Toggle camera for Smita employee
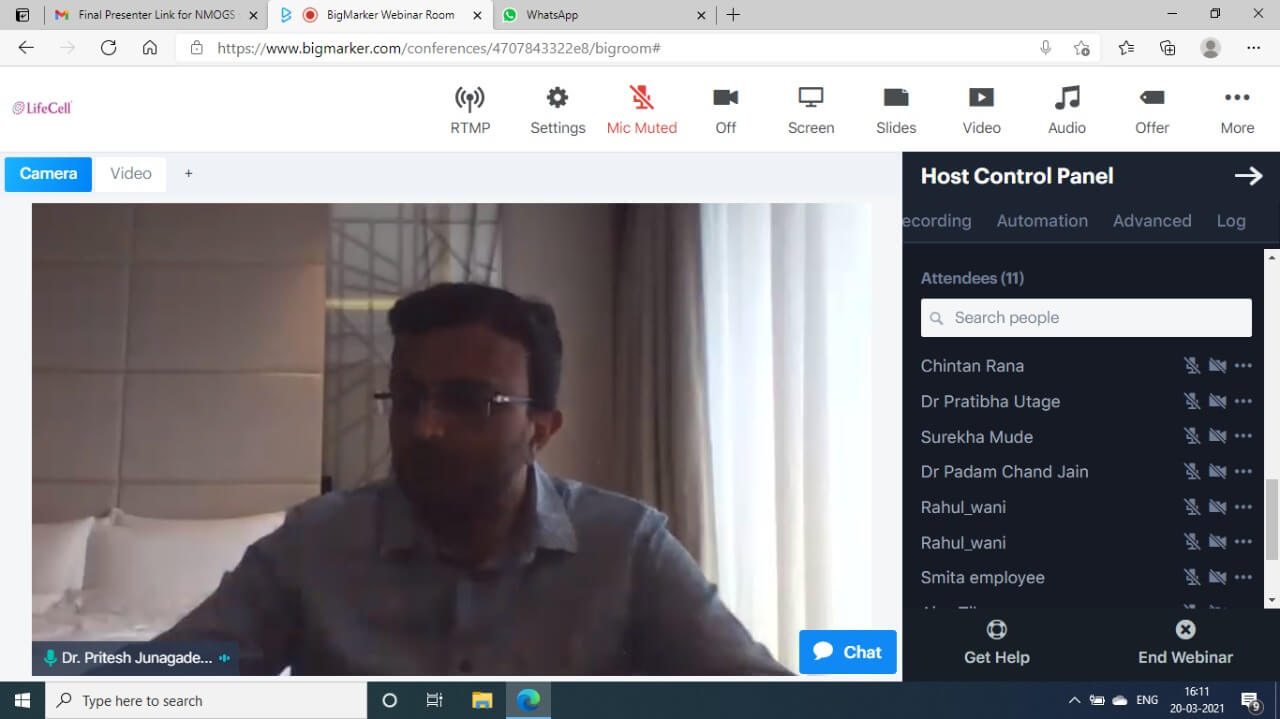 (1217, 577)
